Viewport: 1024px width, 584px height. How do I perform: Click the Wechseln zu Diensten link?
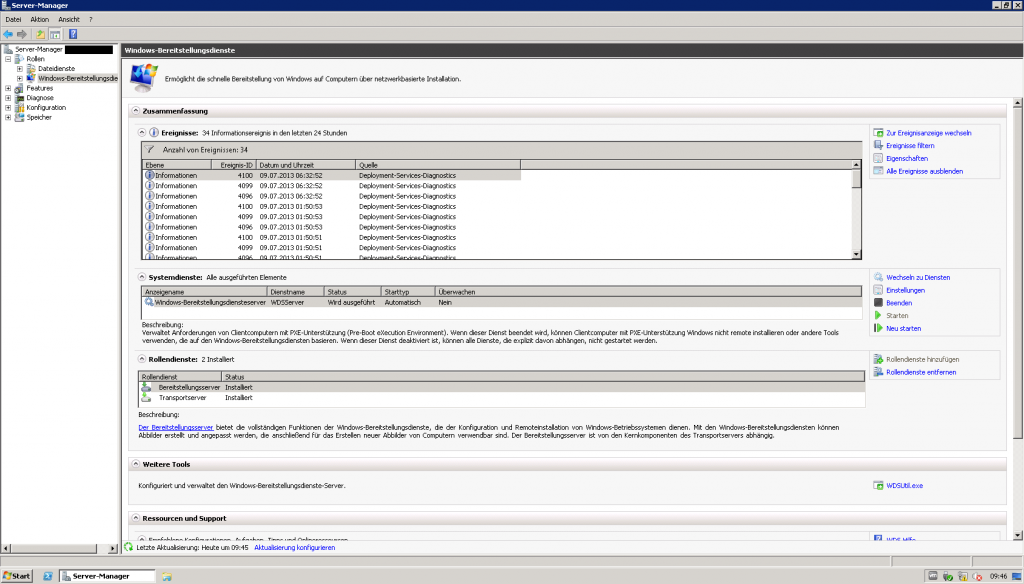918,278
